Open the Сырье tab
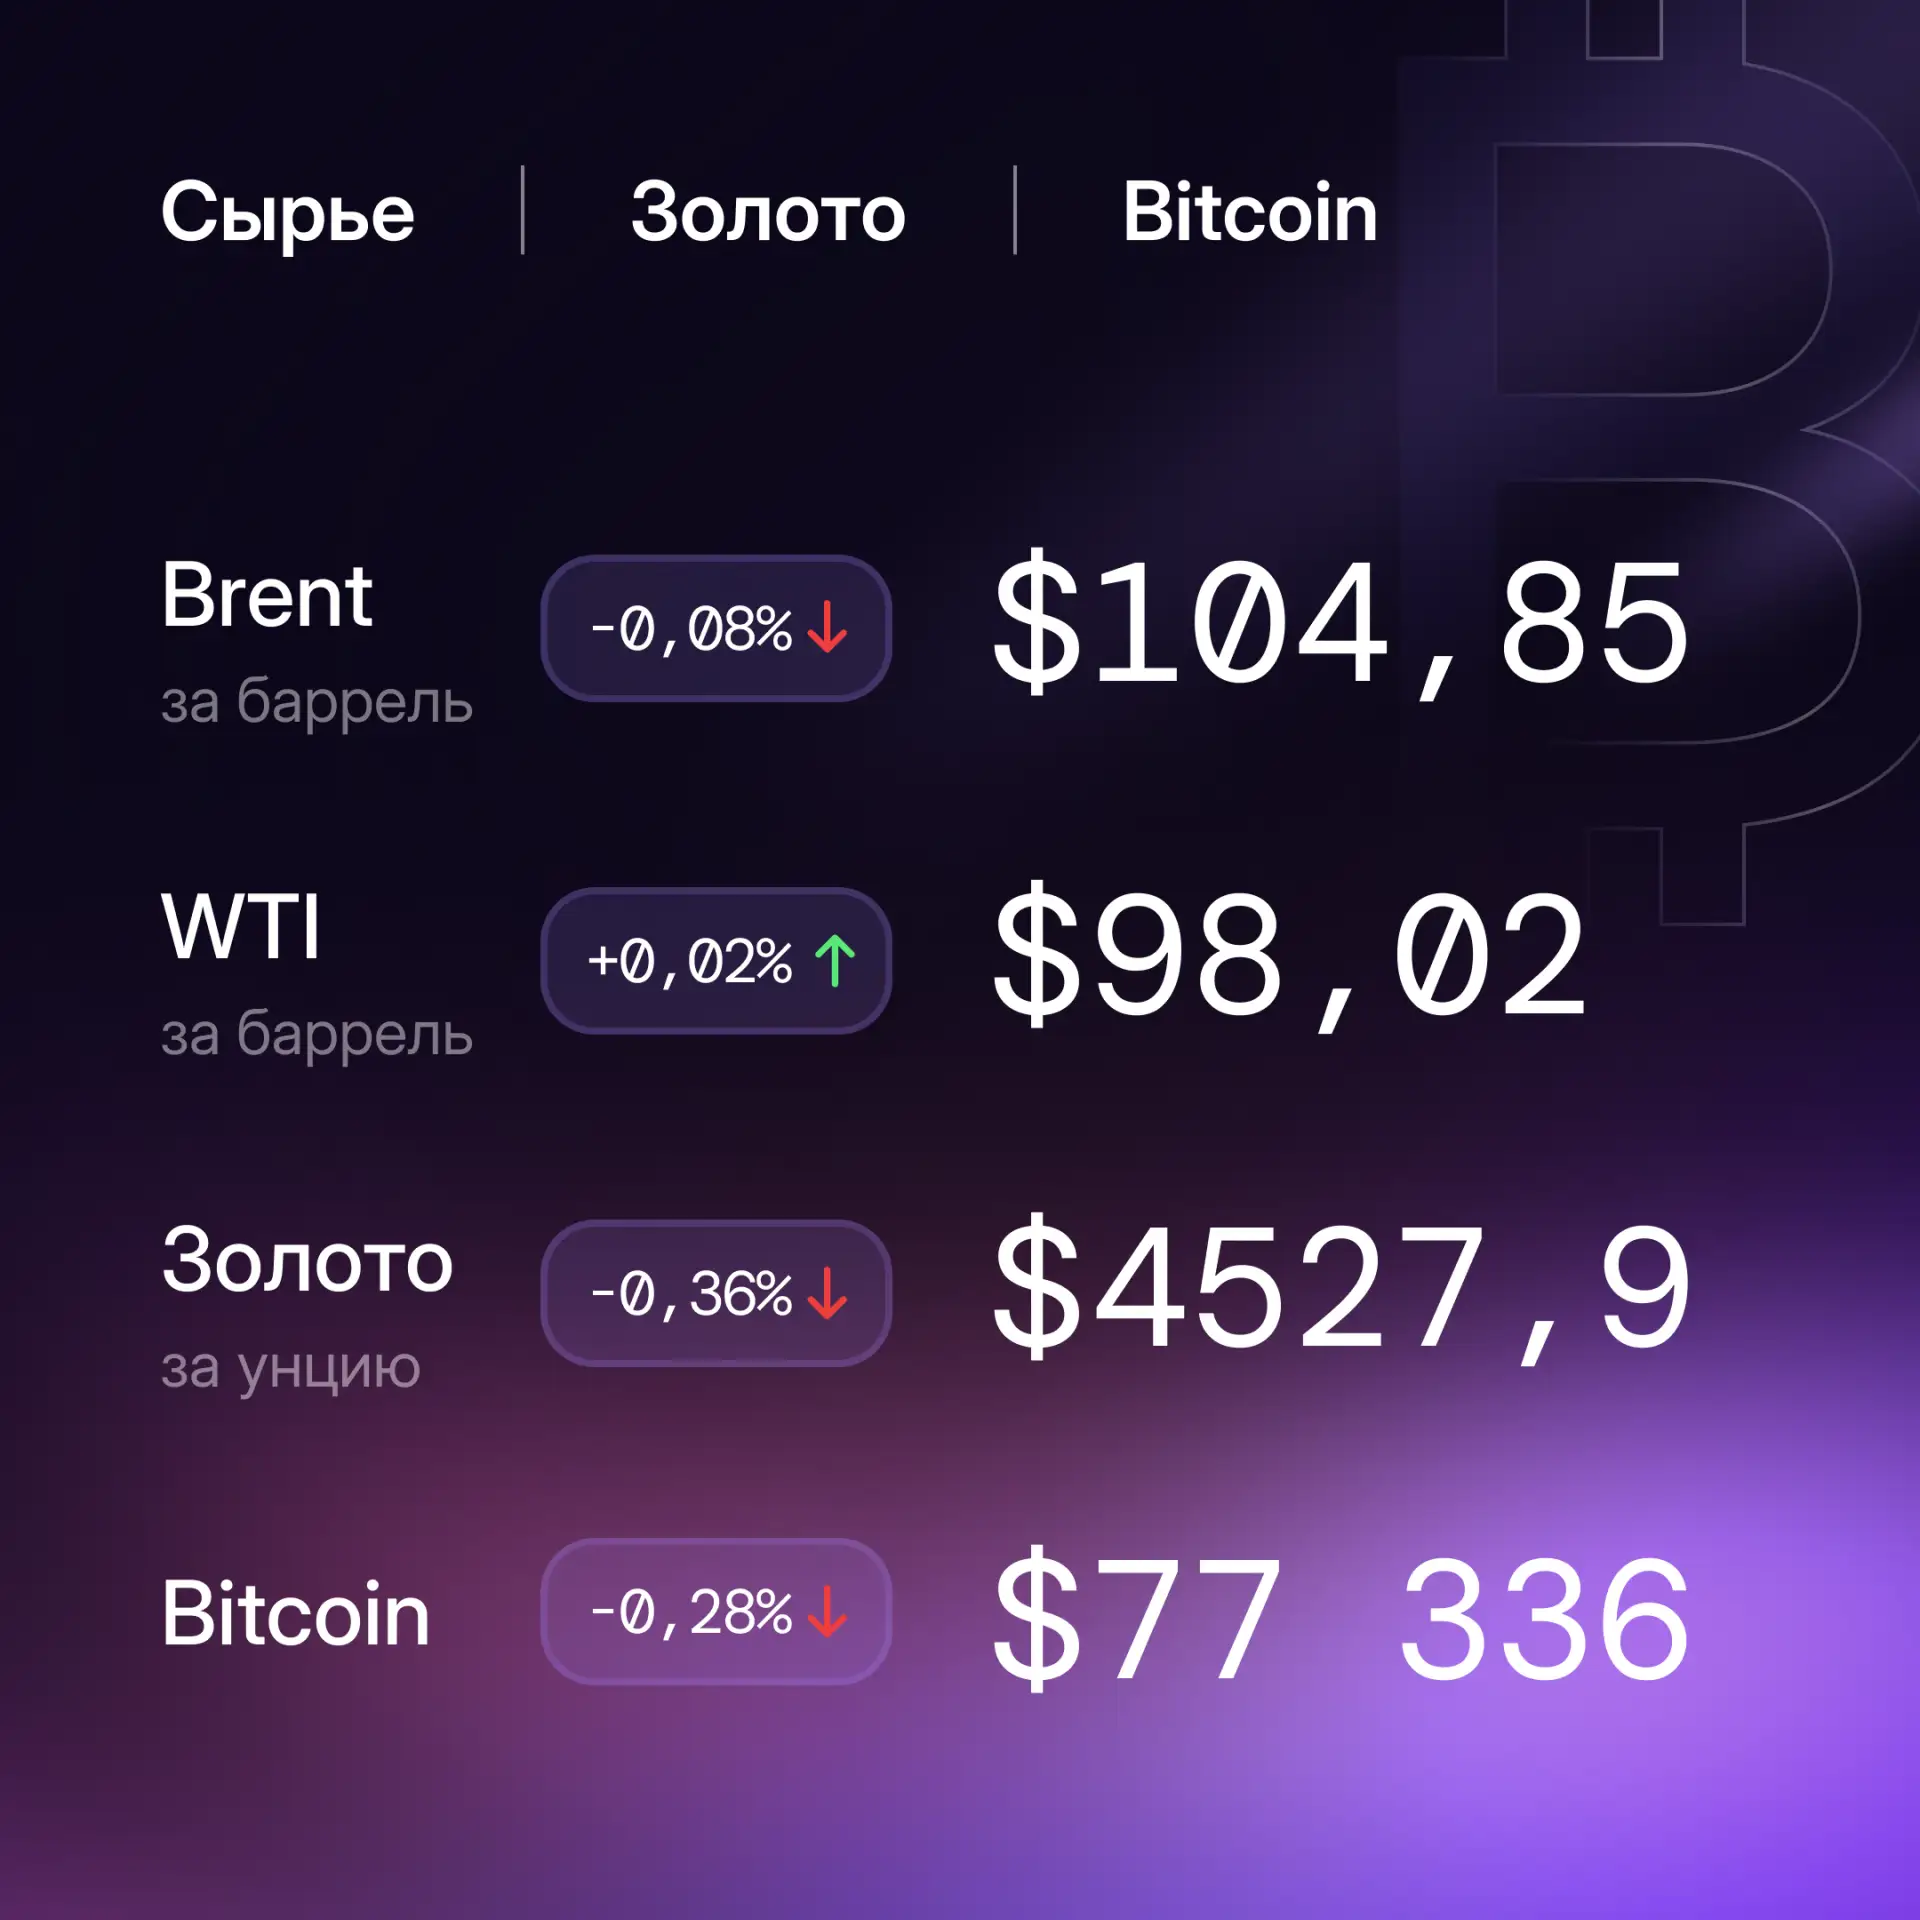 tap(288, 212)
